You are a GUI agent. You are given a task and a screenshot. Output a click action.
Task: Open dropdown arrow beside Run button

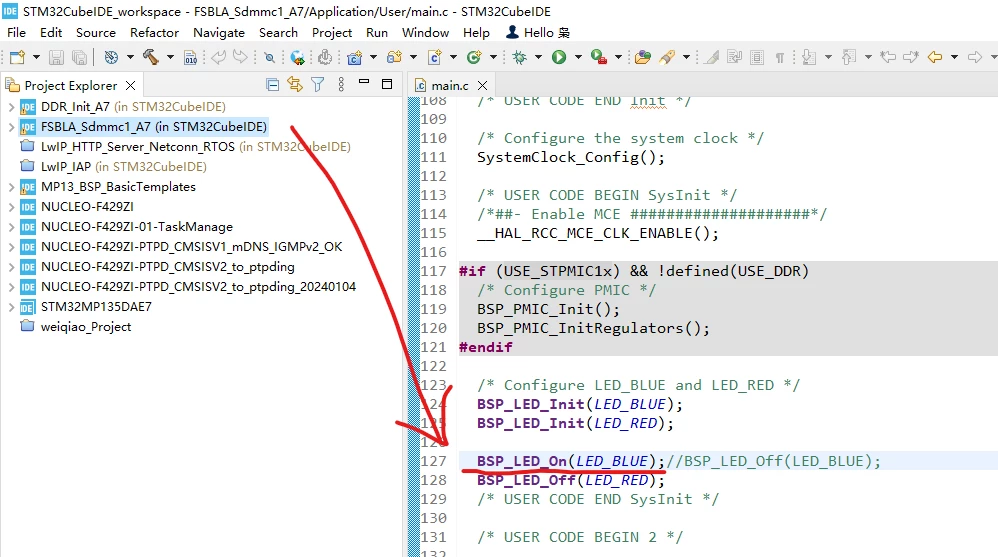tap(578, 57)
